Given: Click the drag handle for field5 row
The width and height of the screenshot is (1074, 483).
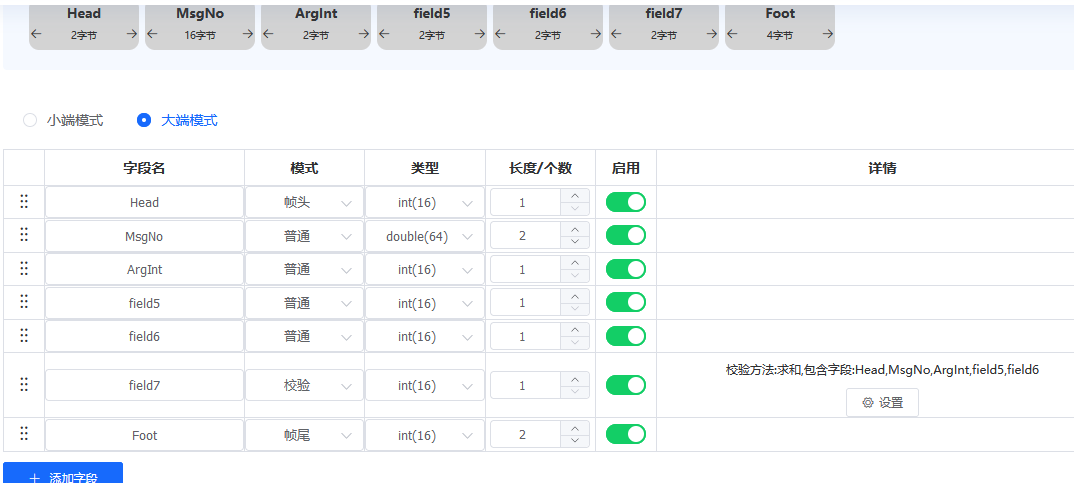Looking at the screenshot, I should [24, 303].
